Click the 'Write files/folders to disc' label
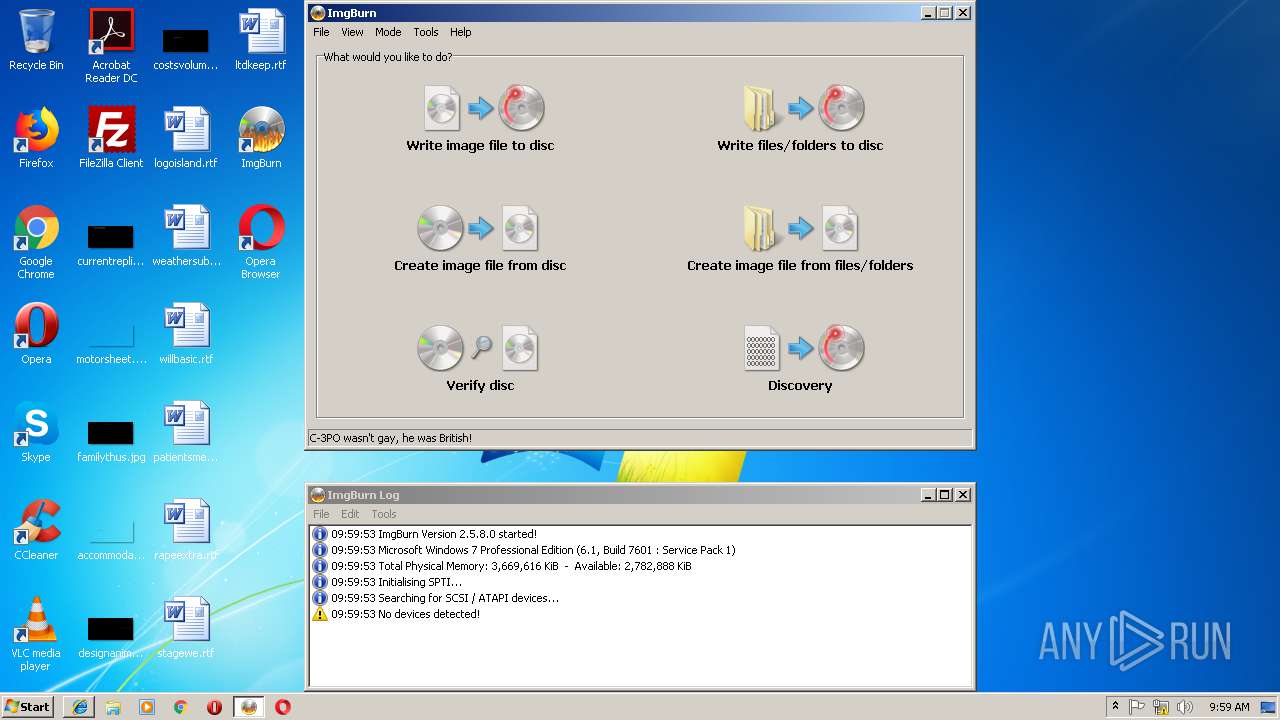The image size is (1280, 720). tap(800, 145)
